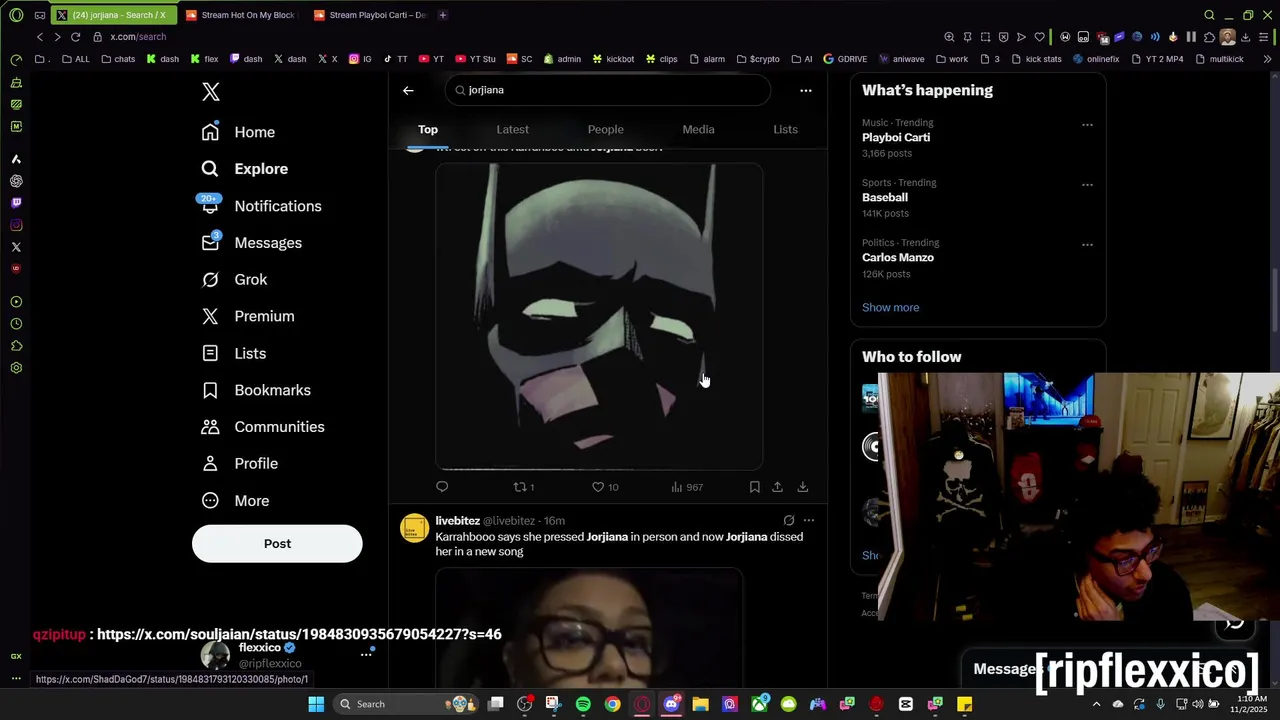The width and height of the screenshot is (1280, 720).
Task: Click the Post button
Action: (277, 544)
